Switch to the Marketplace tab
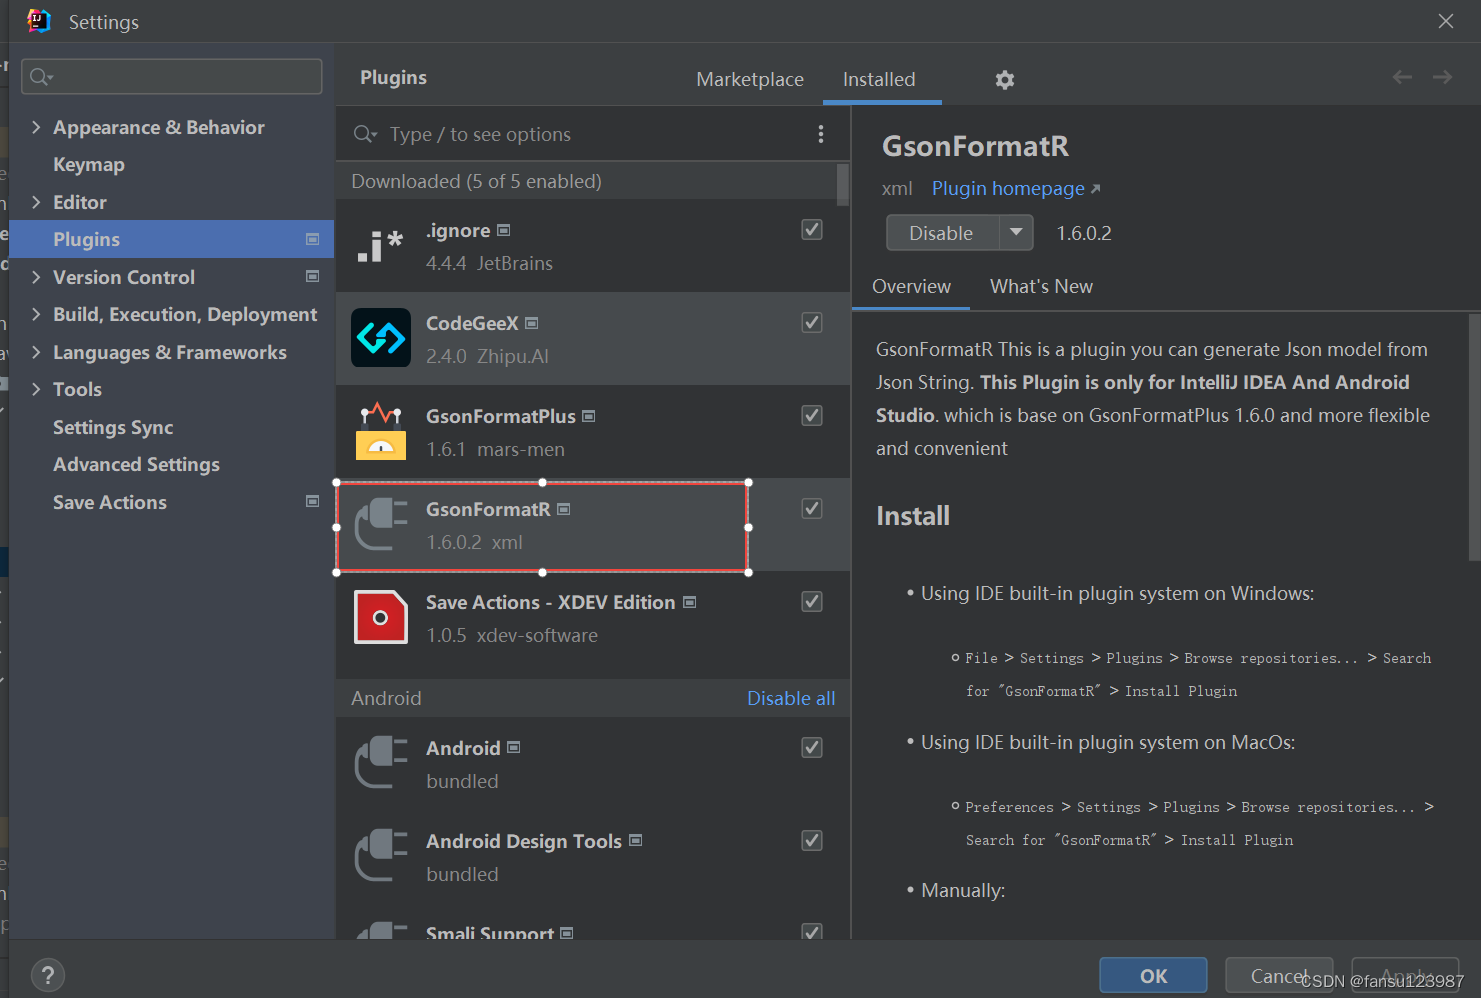This screenshot has height=998, width=1481. [x=750, y=79]
